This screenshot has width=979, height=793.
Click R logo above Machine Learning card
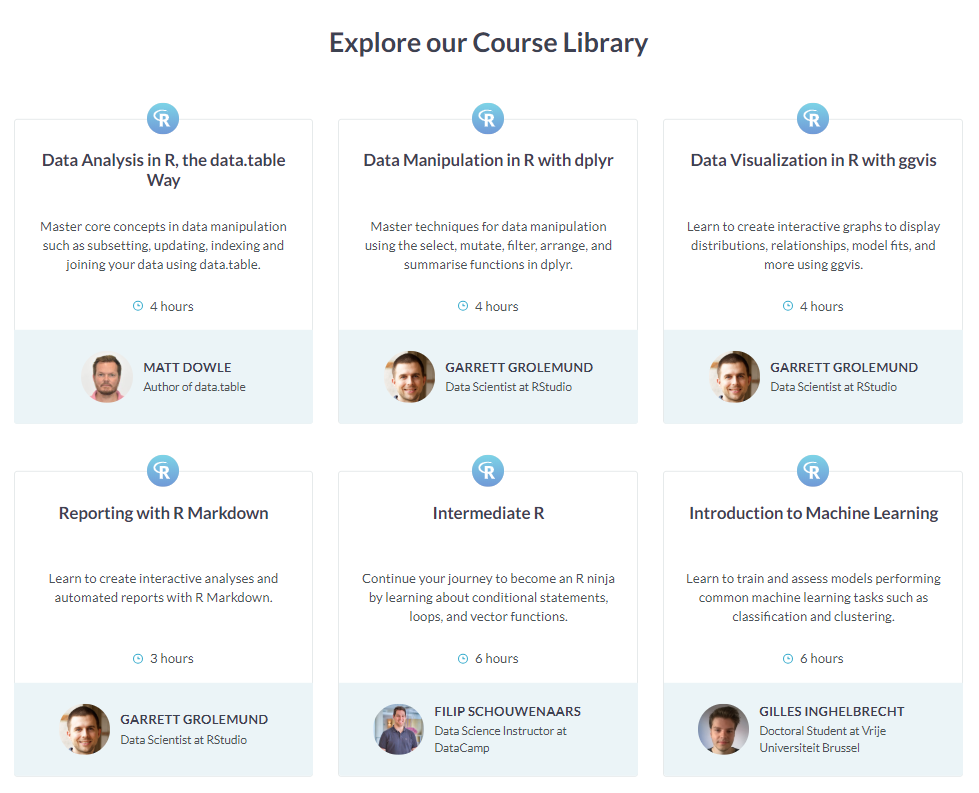click(813, 471)
